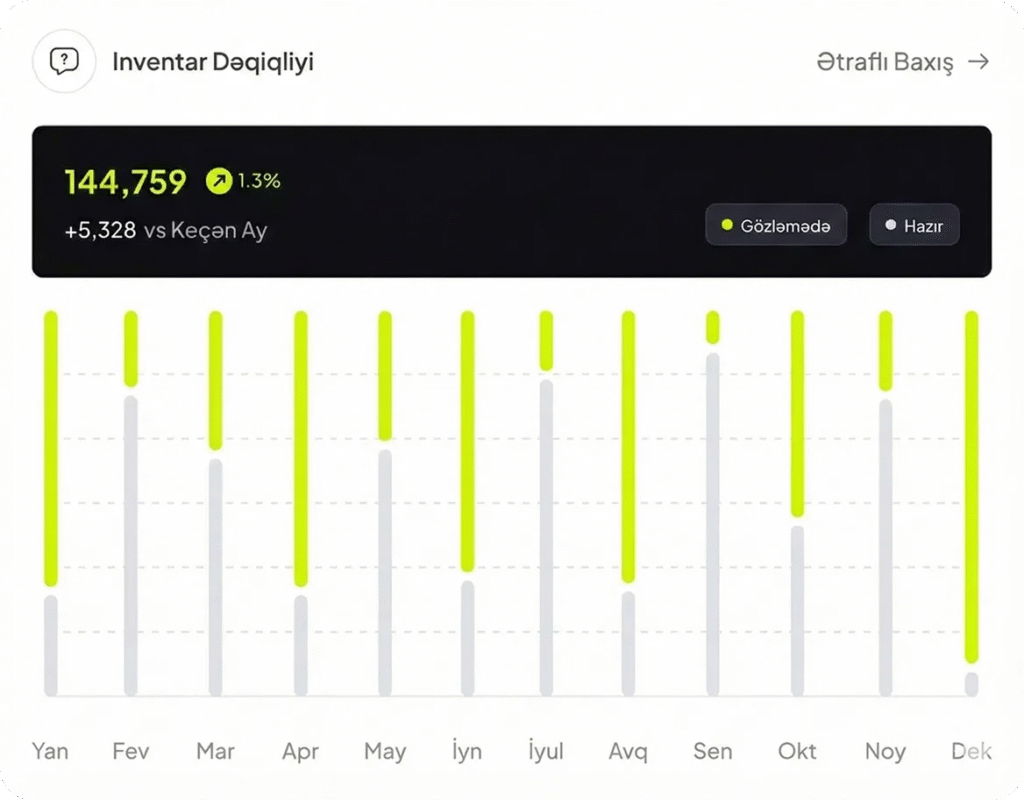Screen dimensions: 1024x800
Task: Toggle the Hazır legend filter
Action: click(914, 225)
